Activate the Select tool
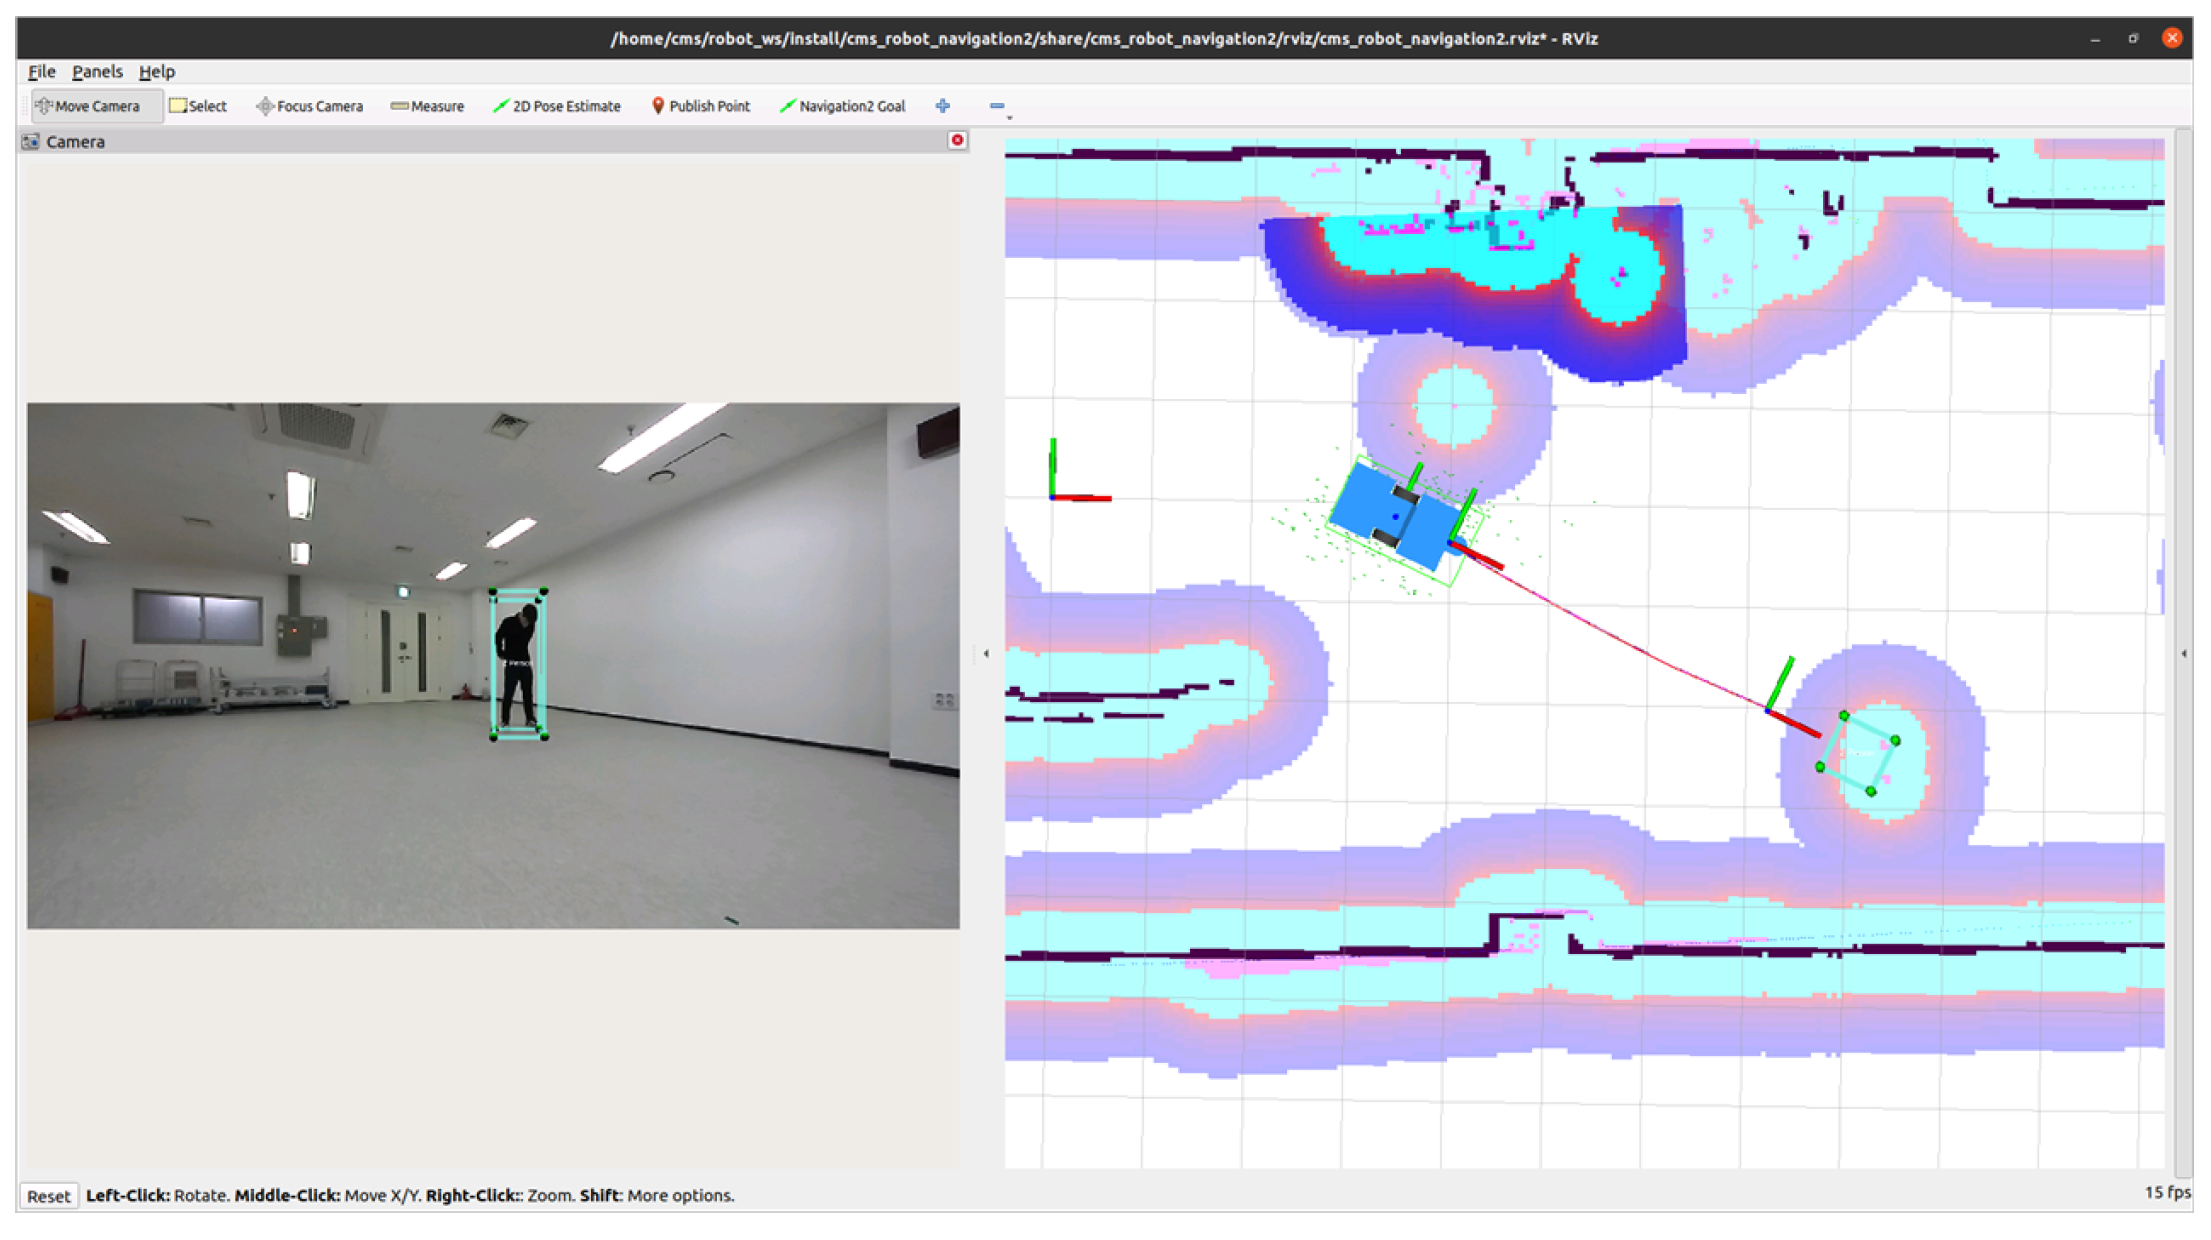The width and height of the screenshot is (2211, 1240). coord(198,106)
